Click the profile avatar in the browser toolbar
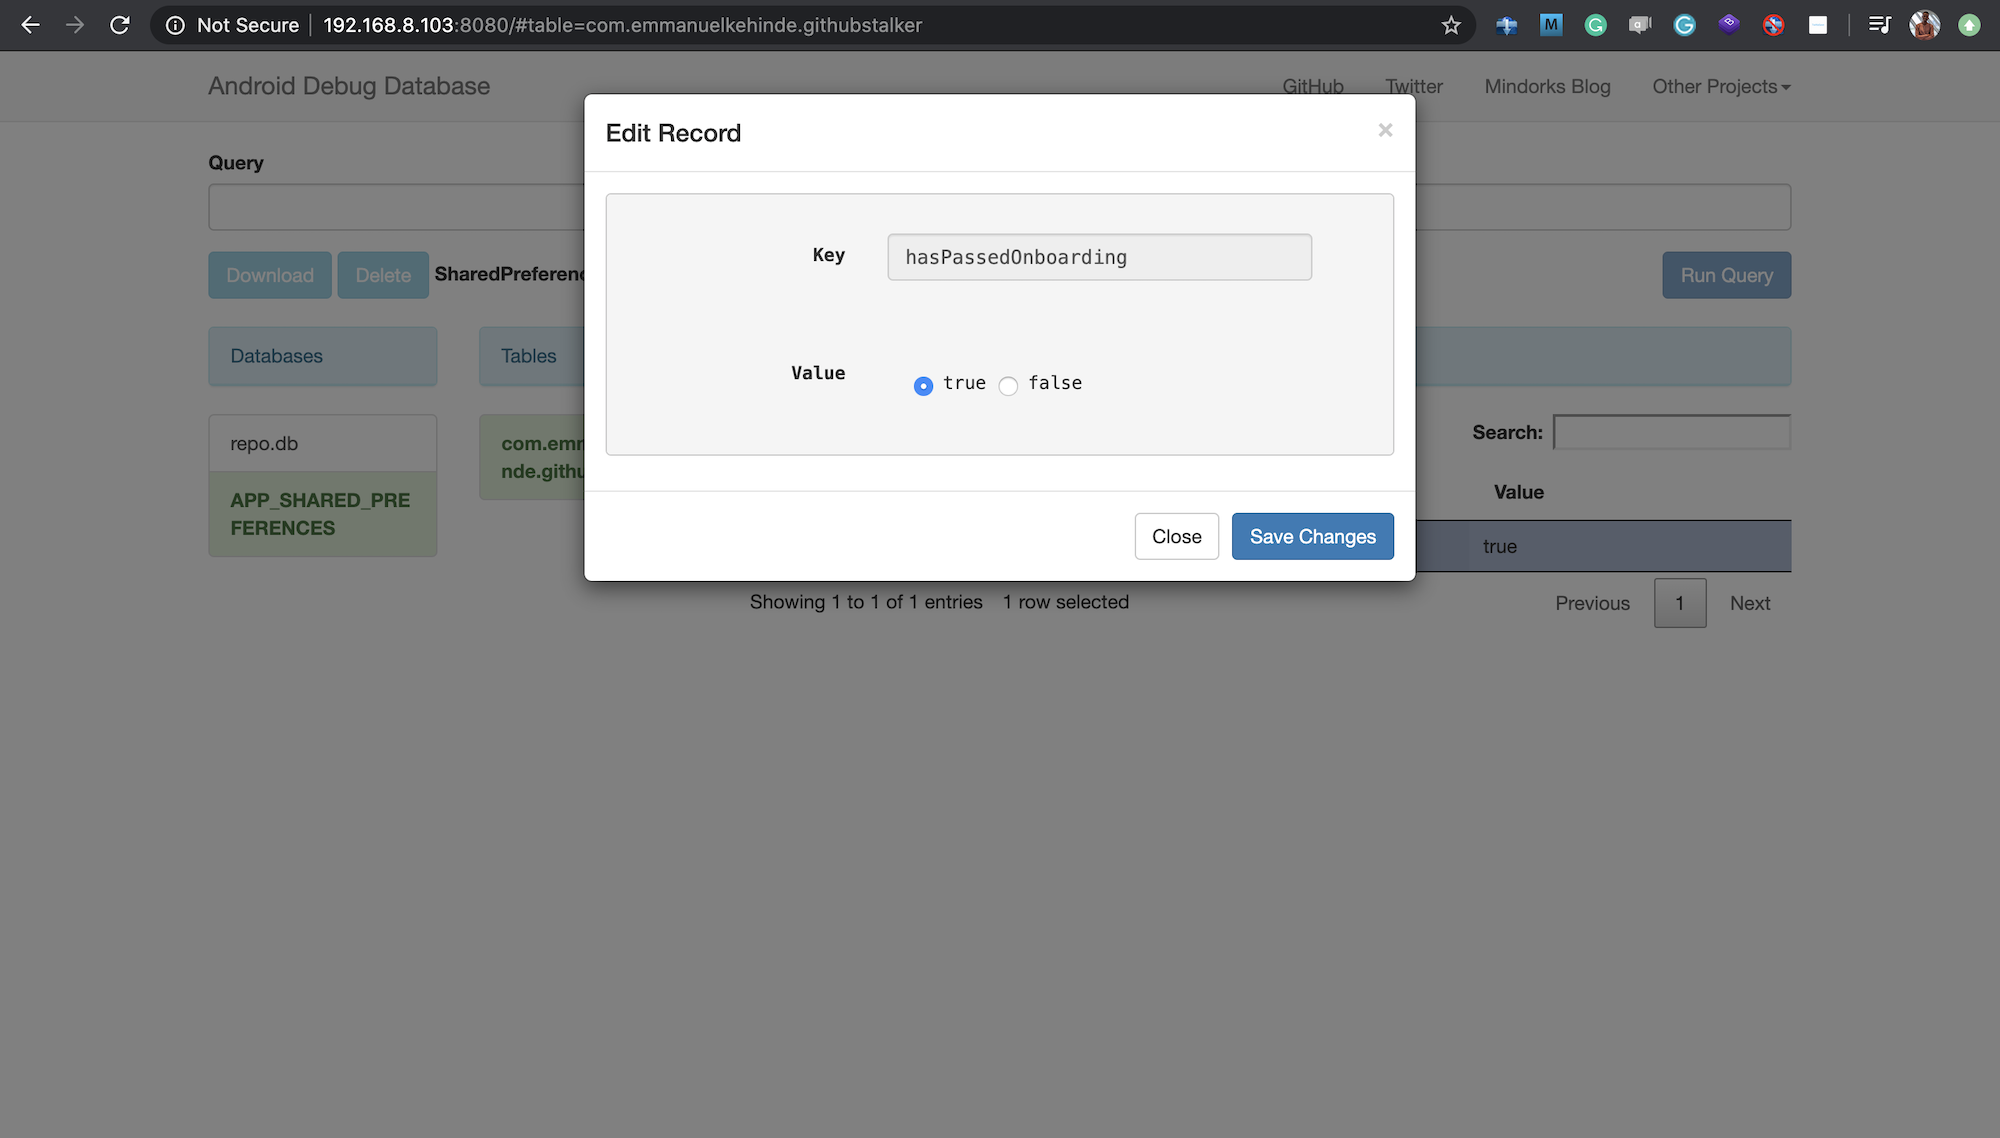Viewport: 2000px width, 1138px height. (x=1923, y=25)
